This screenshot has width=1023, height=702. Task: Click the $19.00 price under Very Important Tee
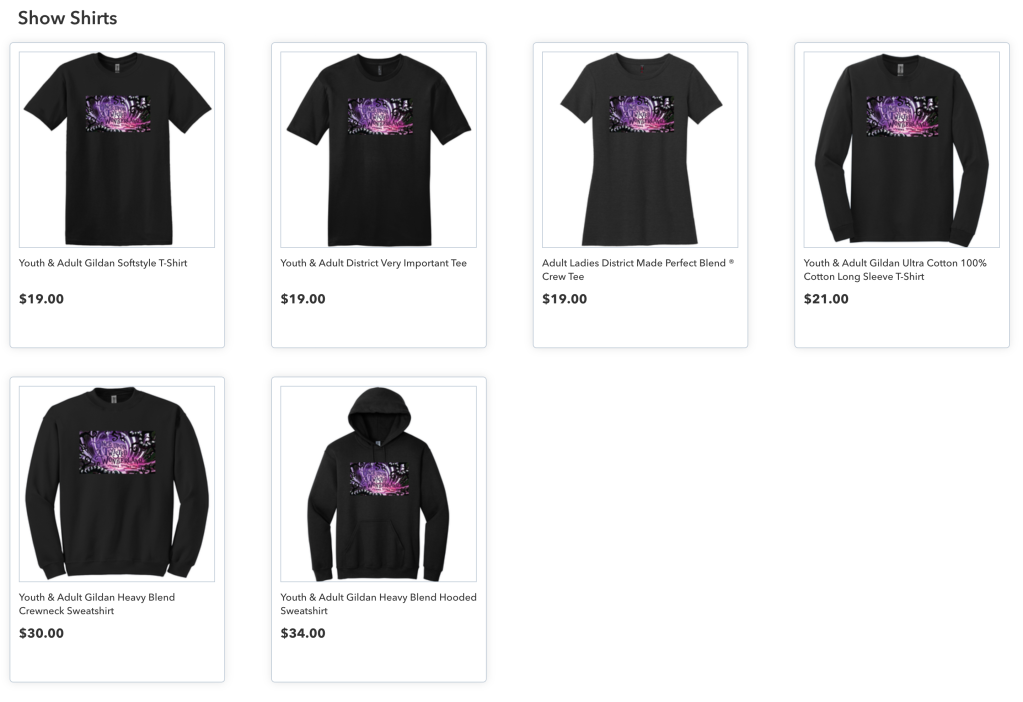coord(303,299)
